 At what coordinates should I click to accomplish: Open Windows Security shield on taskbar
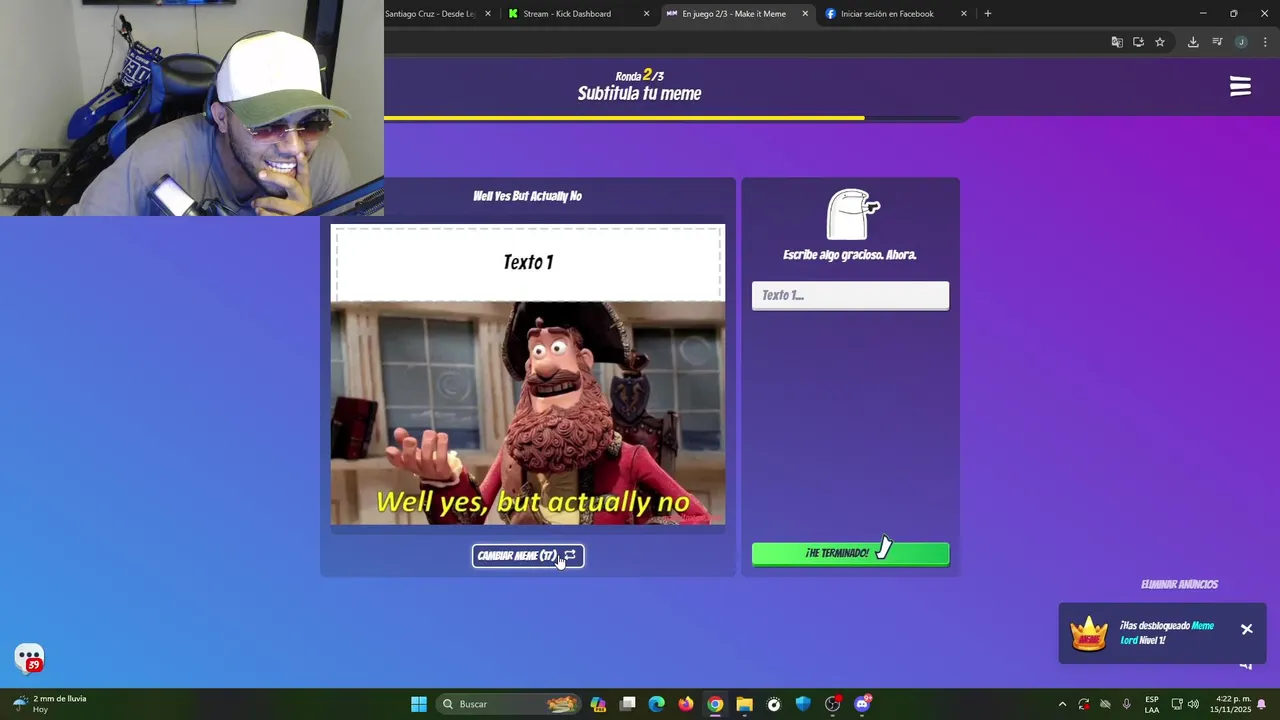coord(803,704)
